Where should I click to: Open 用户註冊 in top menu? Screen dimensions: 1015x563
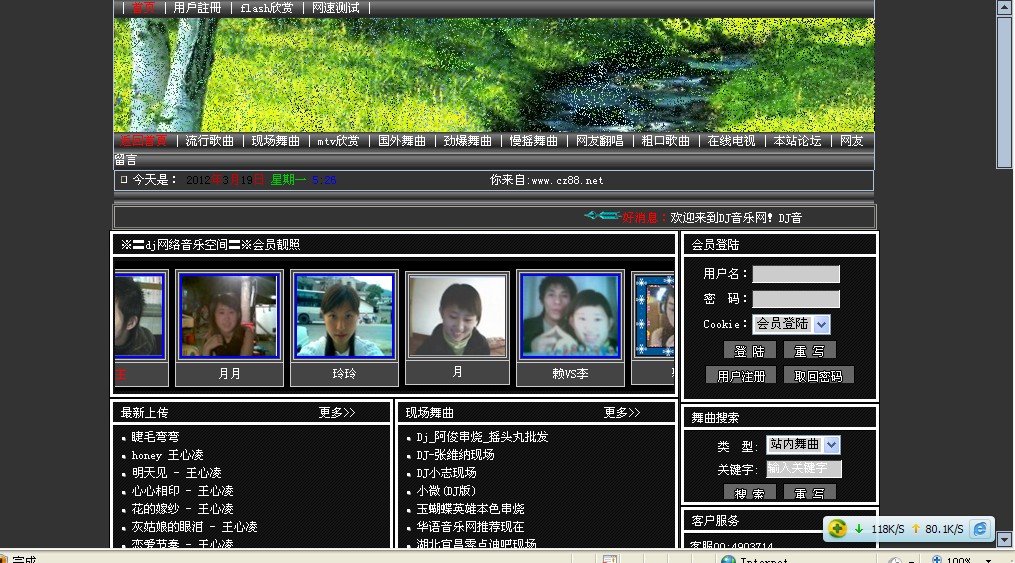tap(197, 8)
